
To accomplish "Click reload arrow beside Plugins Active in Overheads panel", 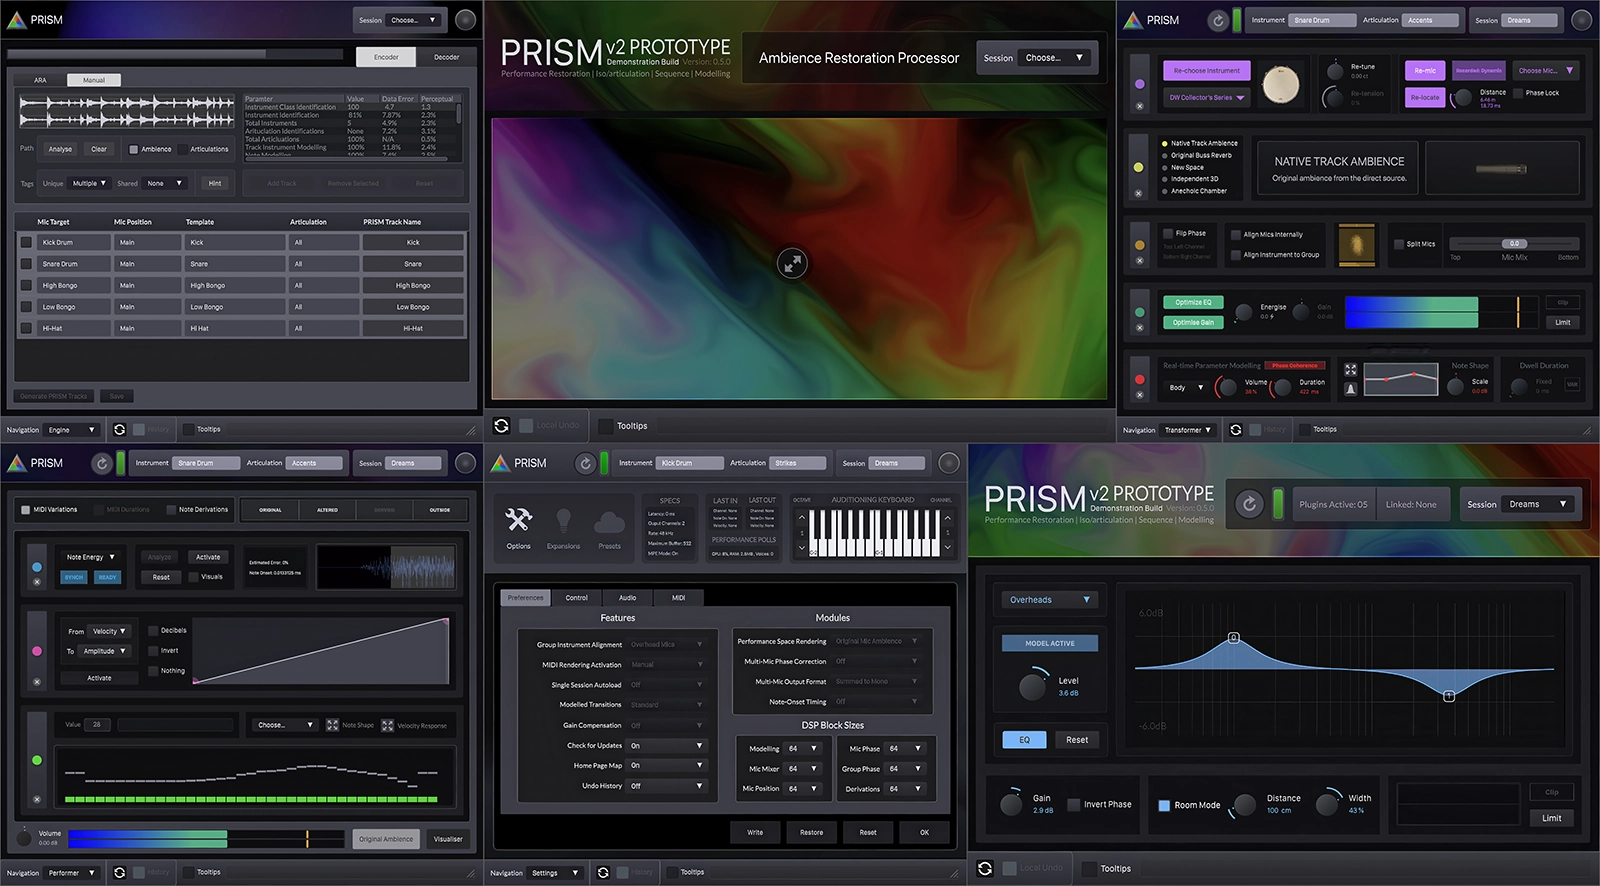I will (x=1249, y=504).
